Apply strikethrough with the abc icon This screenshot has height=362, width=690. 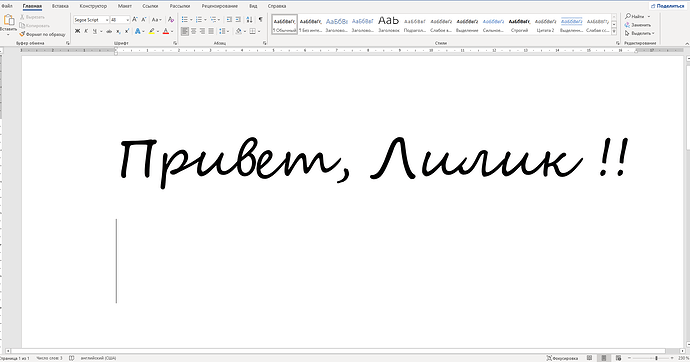(x=109, y=31)
